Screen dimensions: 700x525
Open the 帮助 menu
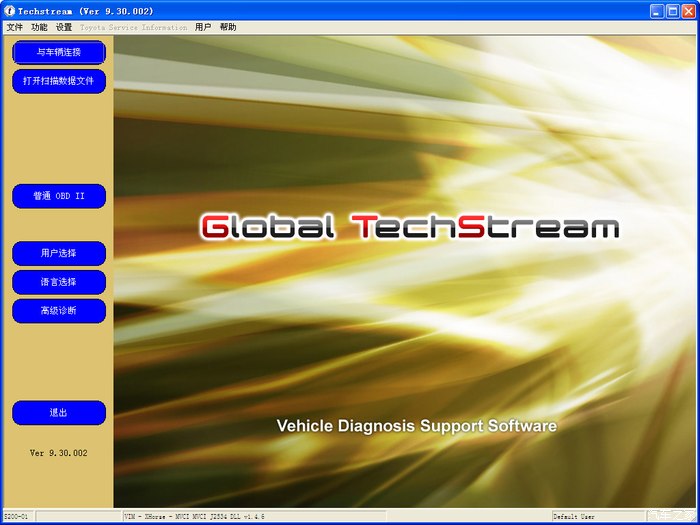pyautogui.click(x=228, y=27)
